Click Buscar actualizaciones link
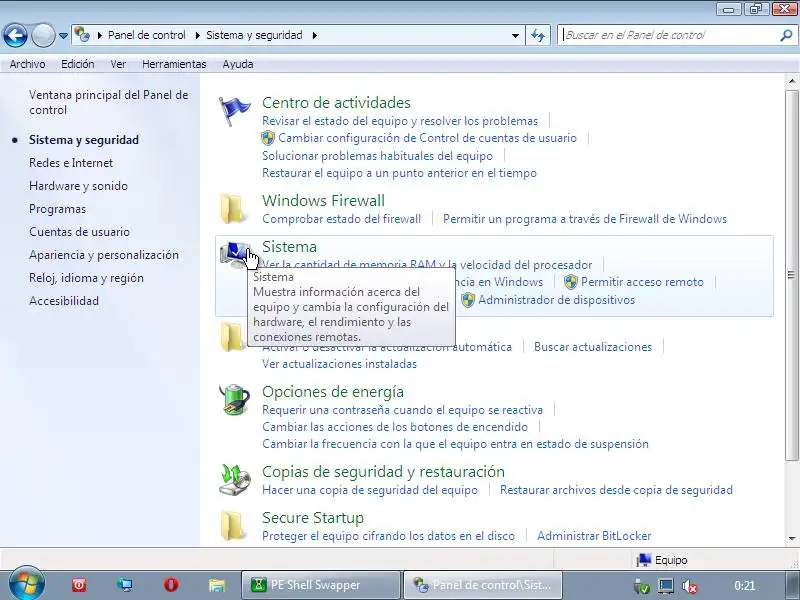Screen dimensions: 800x600 click(593, 347)
